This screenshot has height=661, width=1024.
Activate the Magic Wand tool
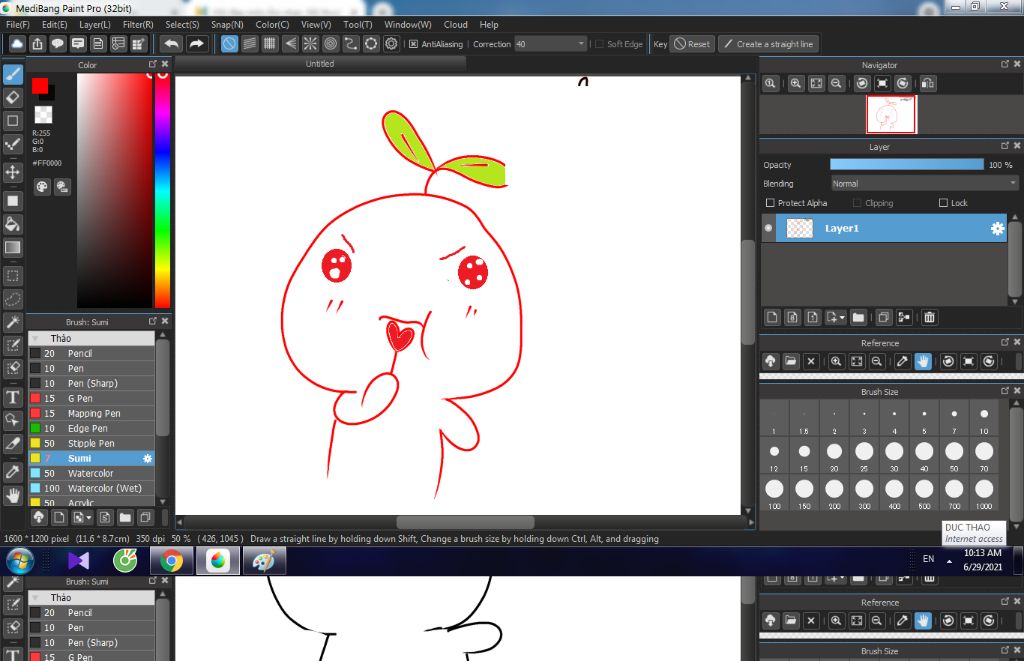click(12, 322)
